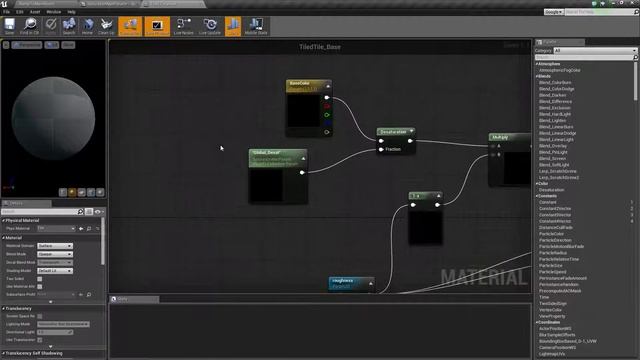Select Blend_Overlay in the Palette
Viewport: 640px width, 360px height.
click(x=553, y=146)
